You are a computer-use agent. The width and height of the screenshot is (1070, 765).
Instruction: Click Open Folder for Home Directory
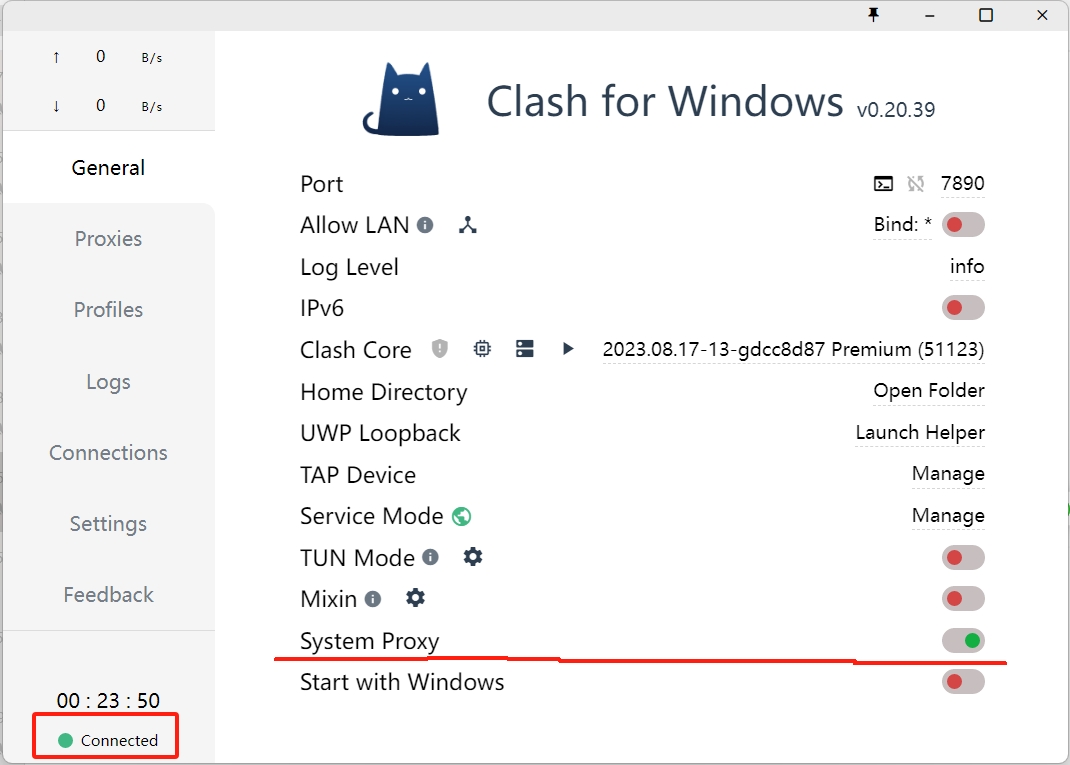point(929,391)
